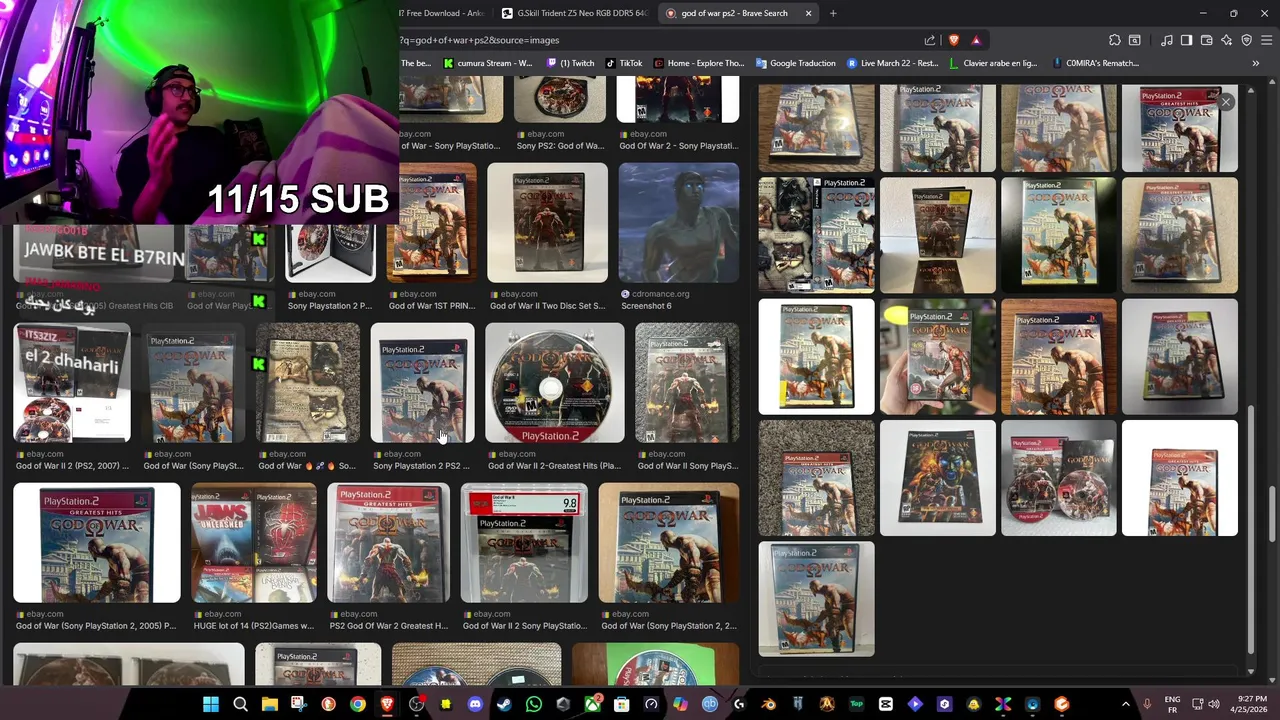This screenshot has width=1280, height=720.
Task: Open a new browser tab
Action: (x=833, y=13)
